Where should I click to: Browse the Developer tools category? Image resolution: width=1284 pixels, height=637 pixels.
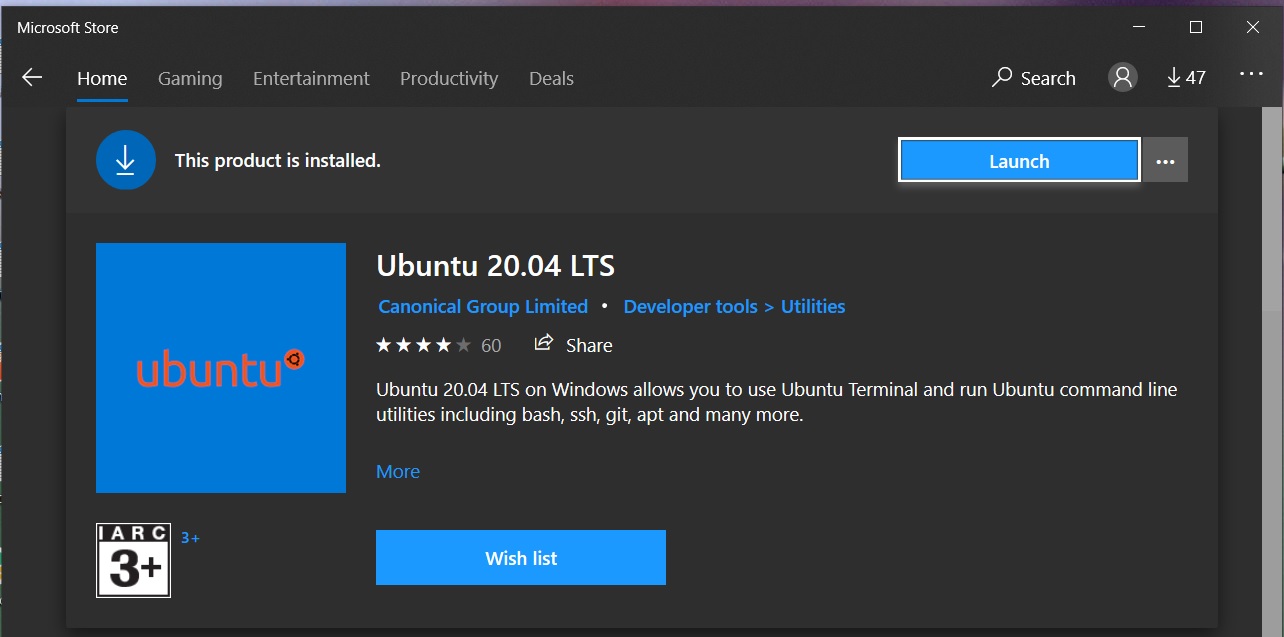tap(690, 307)
